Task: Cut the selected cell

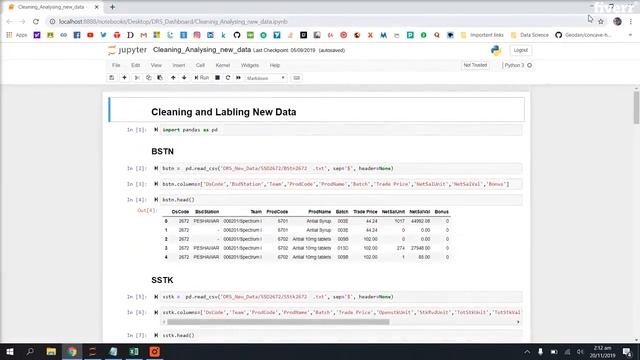Action: coord(137,78)
